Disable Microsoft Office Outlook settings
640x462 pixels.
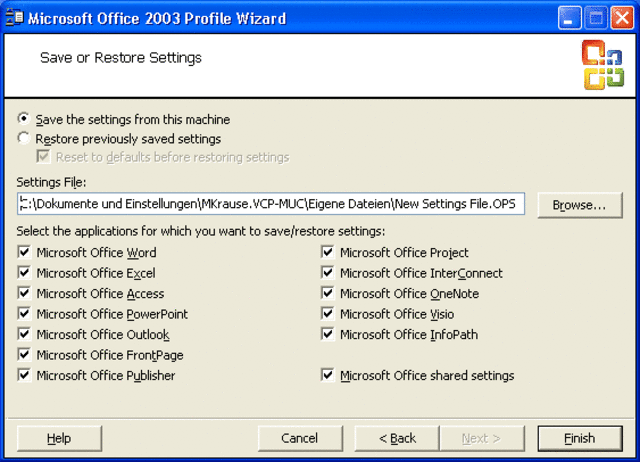(x=24, y=334)
